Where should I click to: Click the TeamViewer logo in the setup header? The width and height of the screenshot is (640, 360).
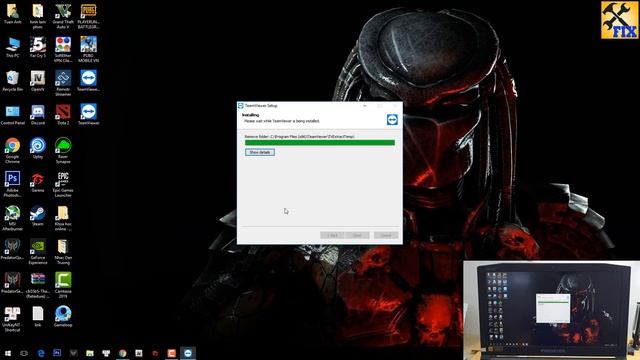pos(392,119)
